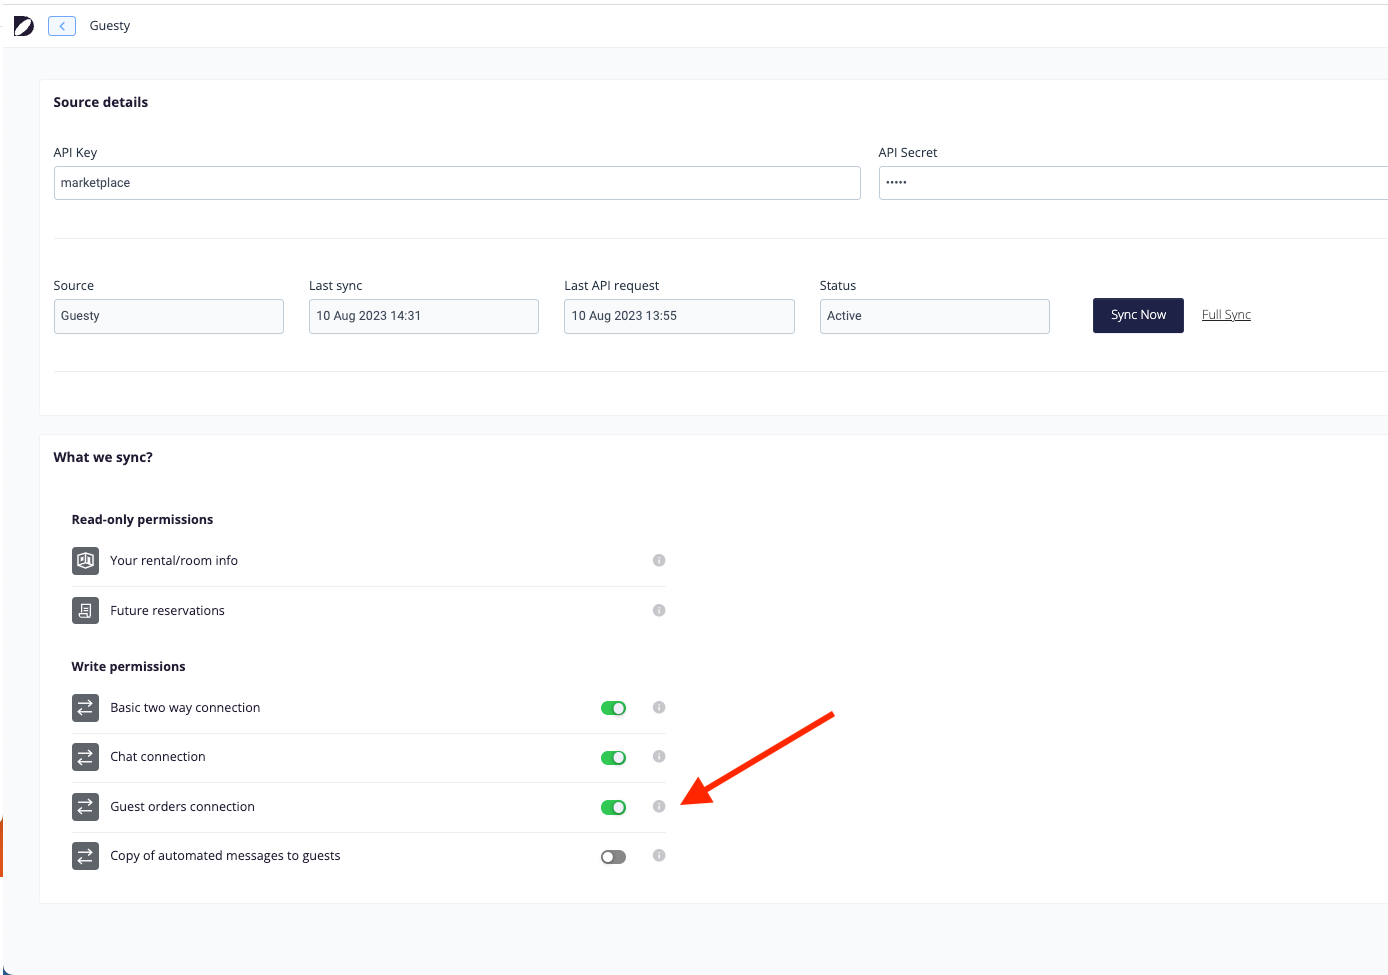Click the Copy of automated messages arrows icon
Viewport: 1388px width, 975px height.
(x=85, y=855)
